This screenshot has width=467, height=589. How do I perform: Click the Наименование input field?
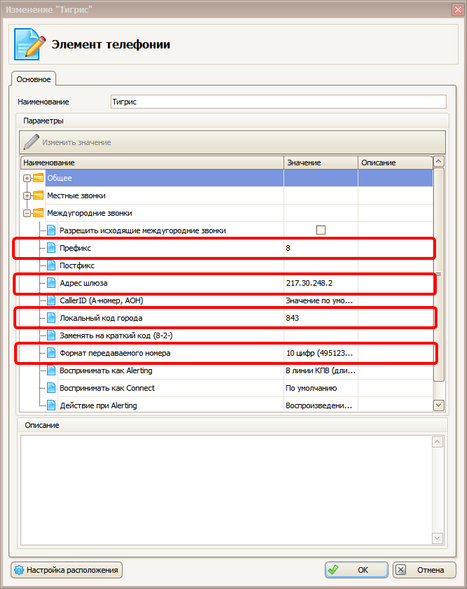[x=278, y=101]
